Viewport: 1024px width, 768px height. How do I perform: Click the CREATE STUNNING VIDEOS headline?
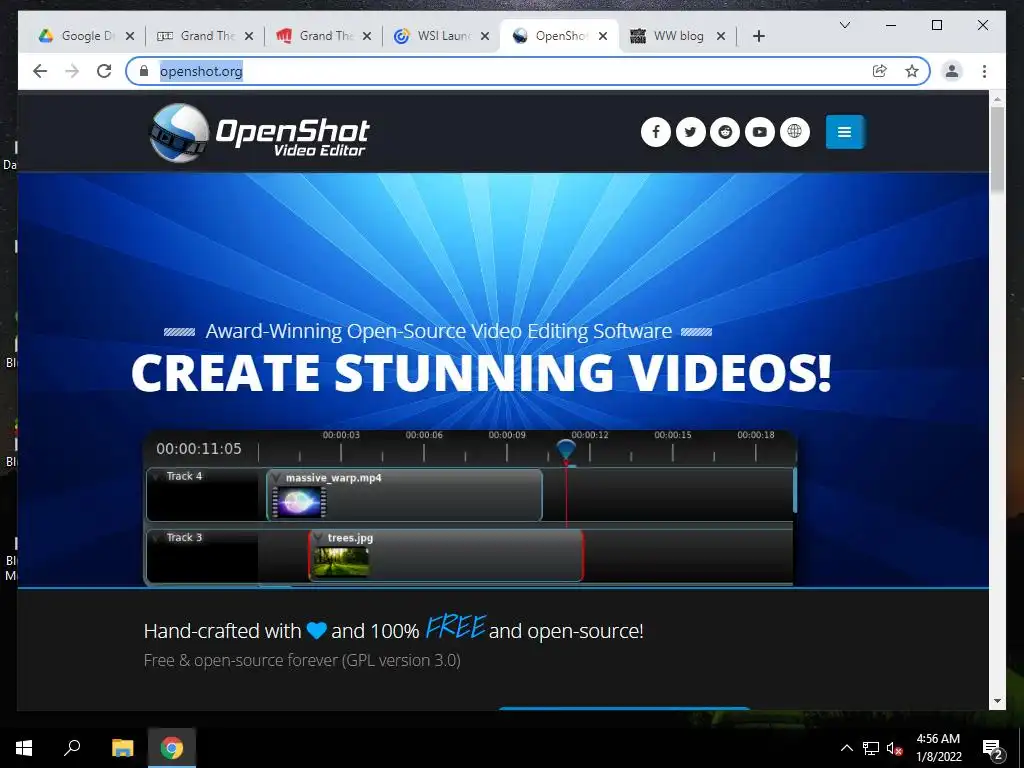coord(481,374)
